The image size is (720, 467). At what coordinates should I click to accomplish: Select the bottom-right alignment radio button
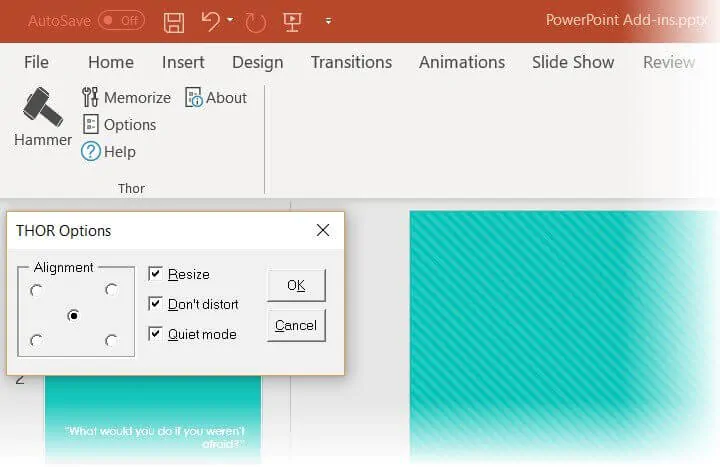coord(111,341)
